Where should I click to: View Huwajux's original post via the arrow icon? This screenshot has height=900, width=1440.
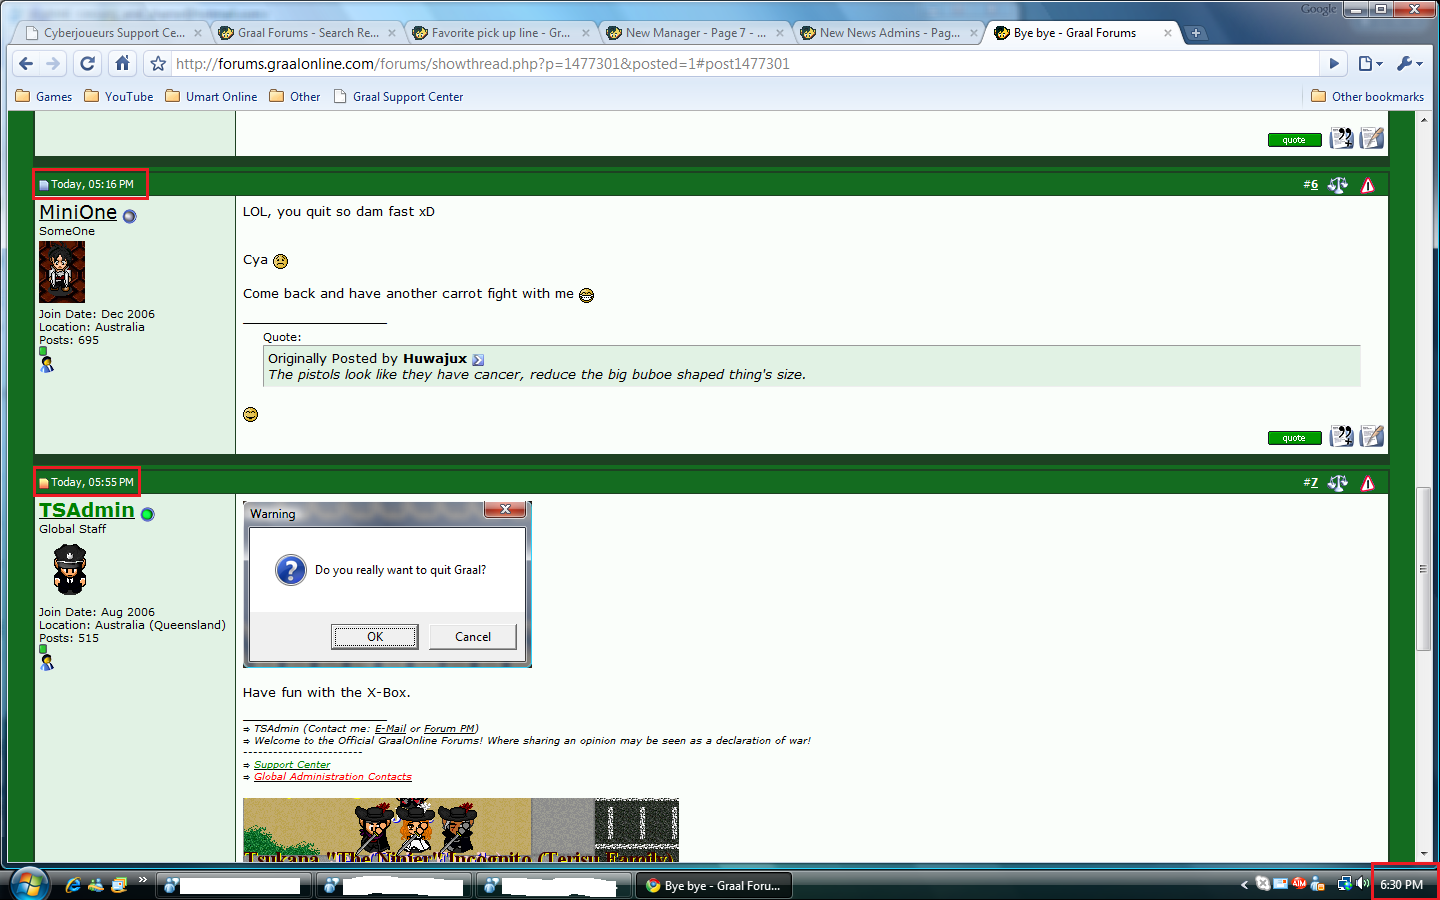click(478, 360)
